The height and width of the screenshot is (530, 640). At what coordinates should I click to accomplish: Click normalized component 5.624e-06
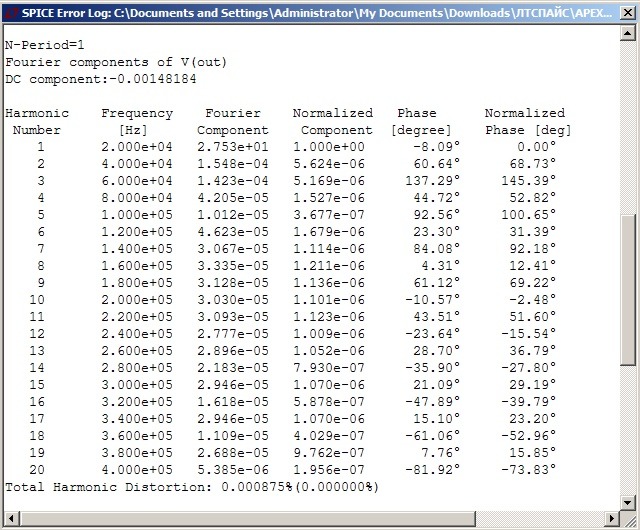pos(329,164)
